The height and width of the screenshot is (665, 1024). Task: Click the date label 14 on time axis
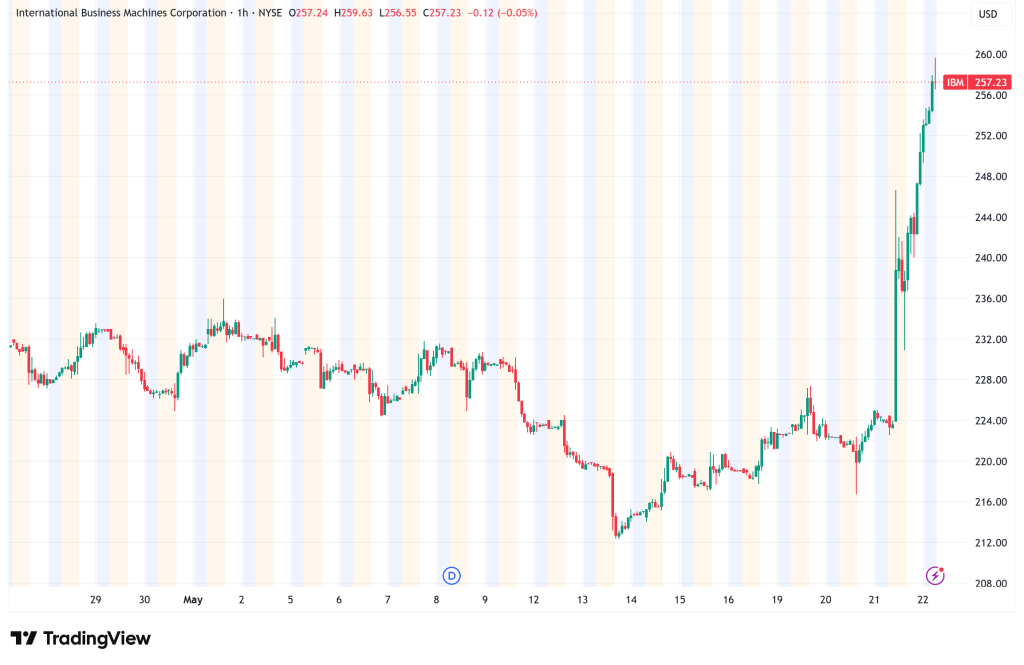[631, 600]
